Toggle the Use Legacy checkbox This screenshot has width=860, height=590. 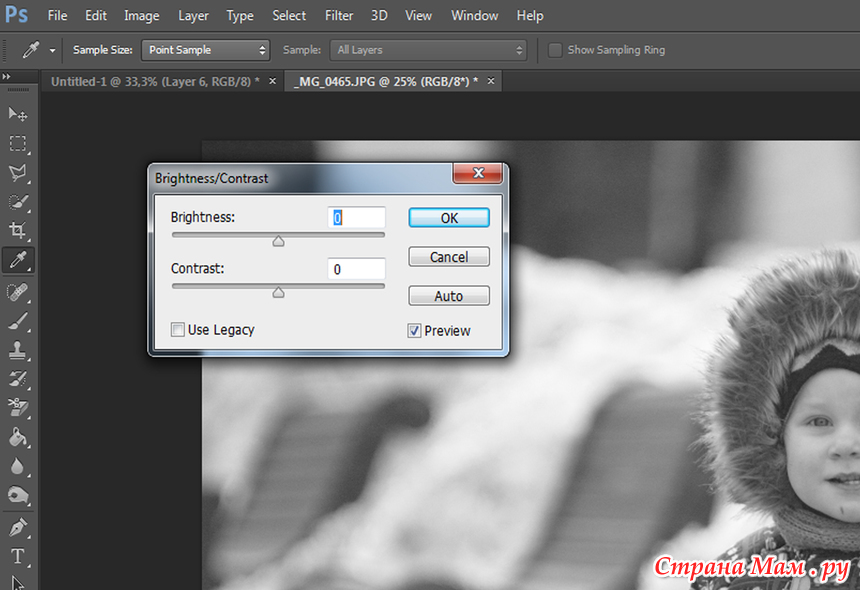tap(178, 330)
